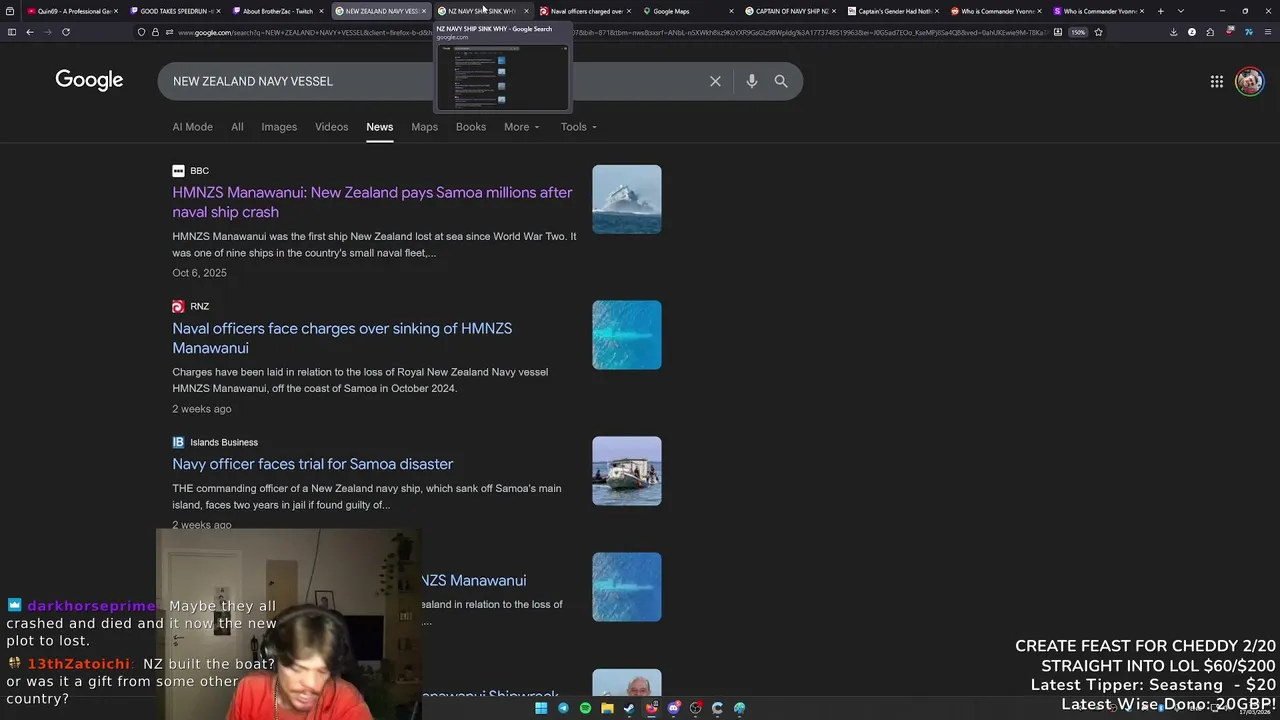Switch to Captain's Gender Had Nothing browser tab
The width and height of the screenshot is (1280, 720).
(x=891, y=11)
